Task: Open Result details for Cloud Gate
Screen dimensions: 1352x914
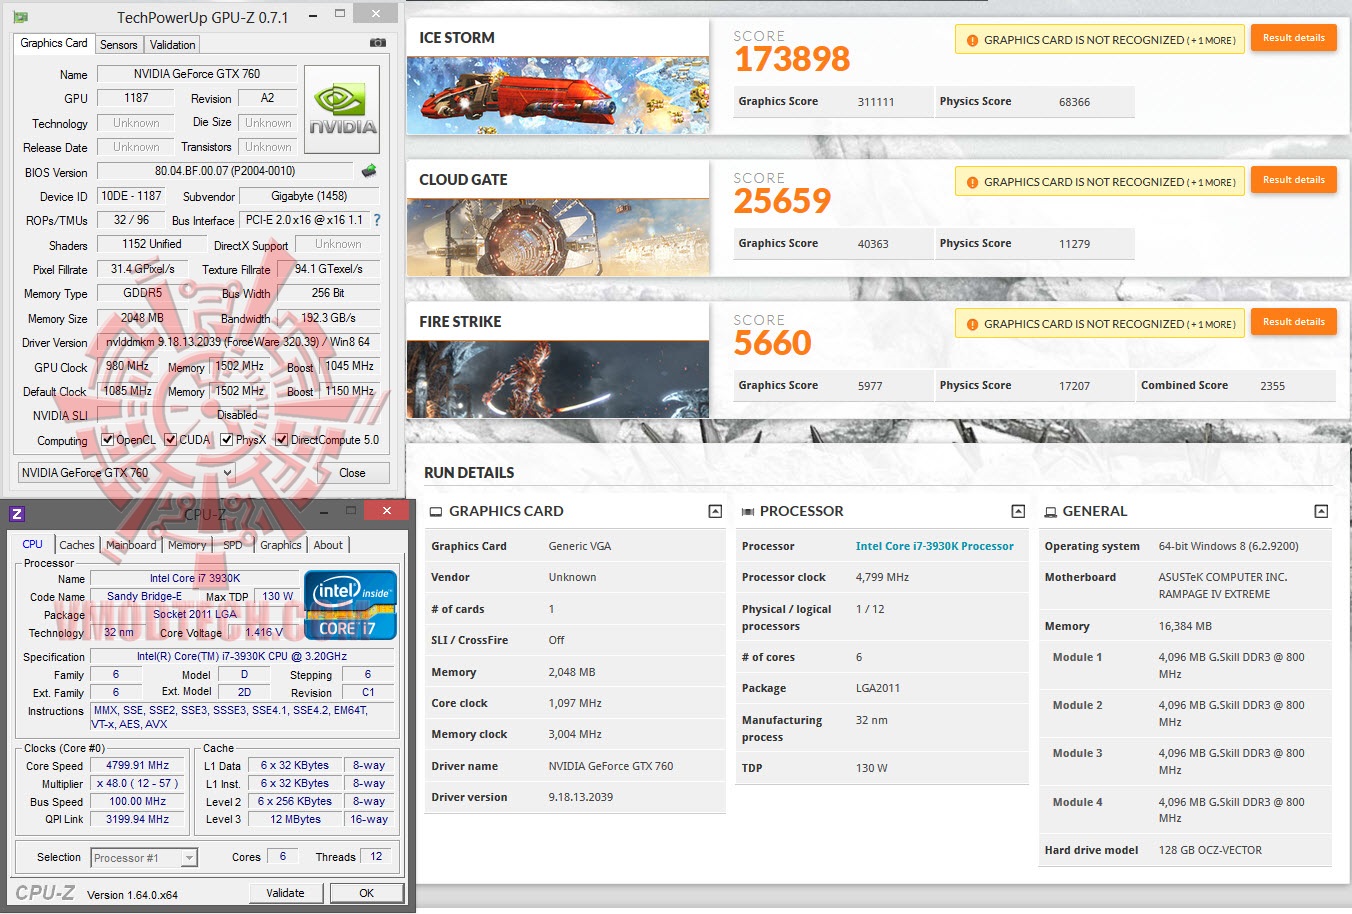Action: point(1294,180)
